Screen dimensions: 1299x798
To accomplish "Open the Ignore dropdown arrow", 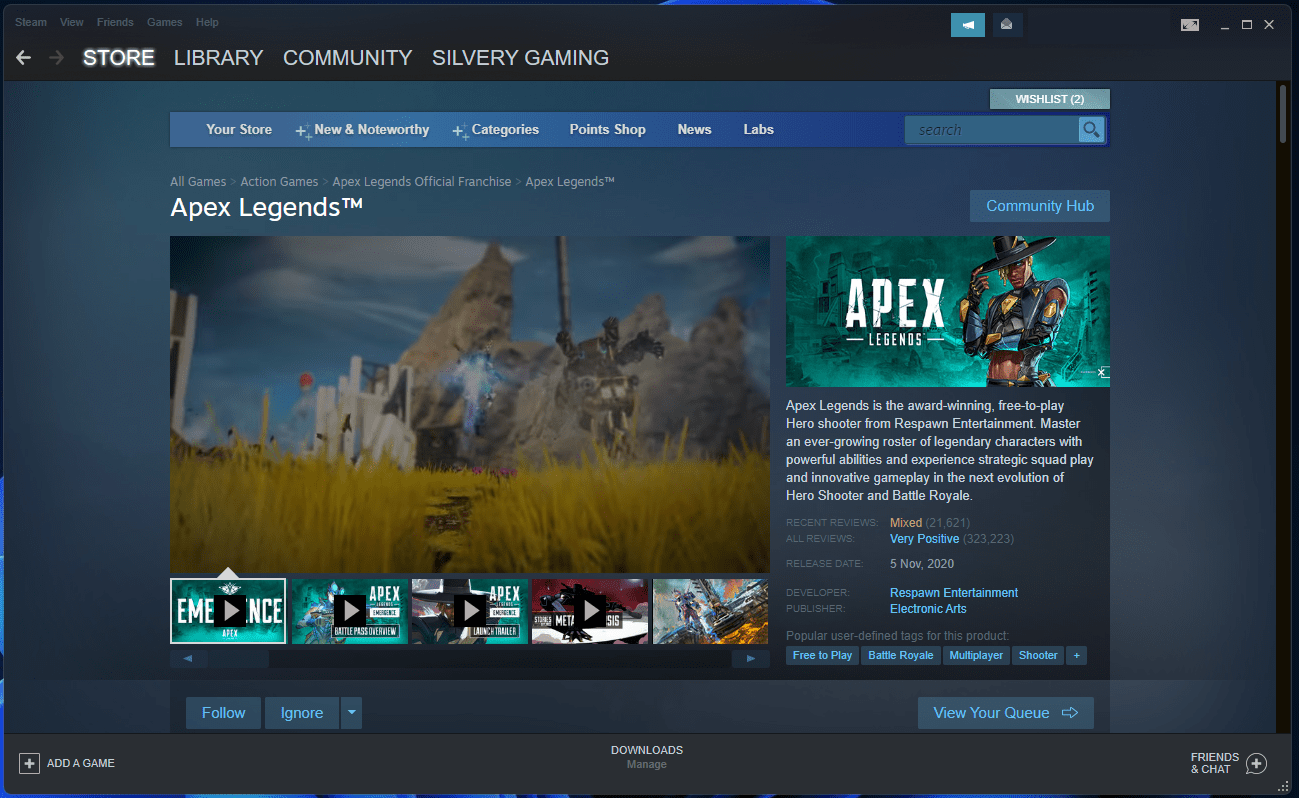I will (x=351, y=713).
